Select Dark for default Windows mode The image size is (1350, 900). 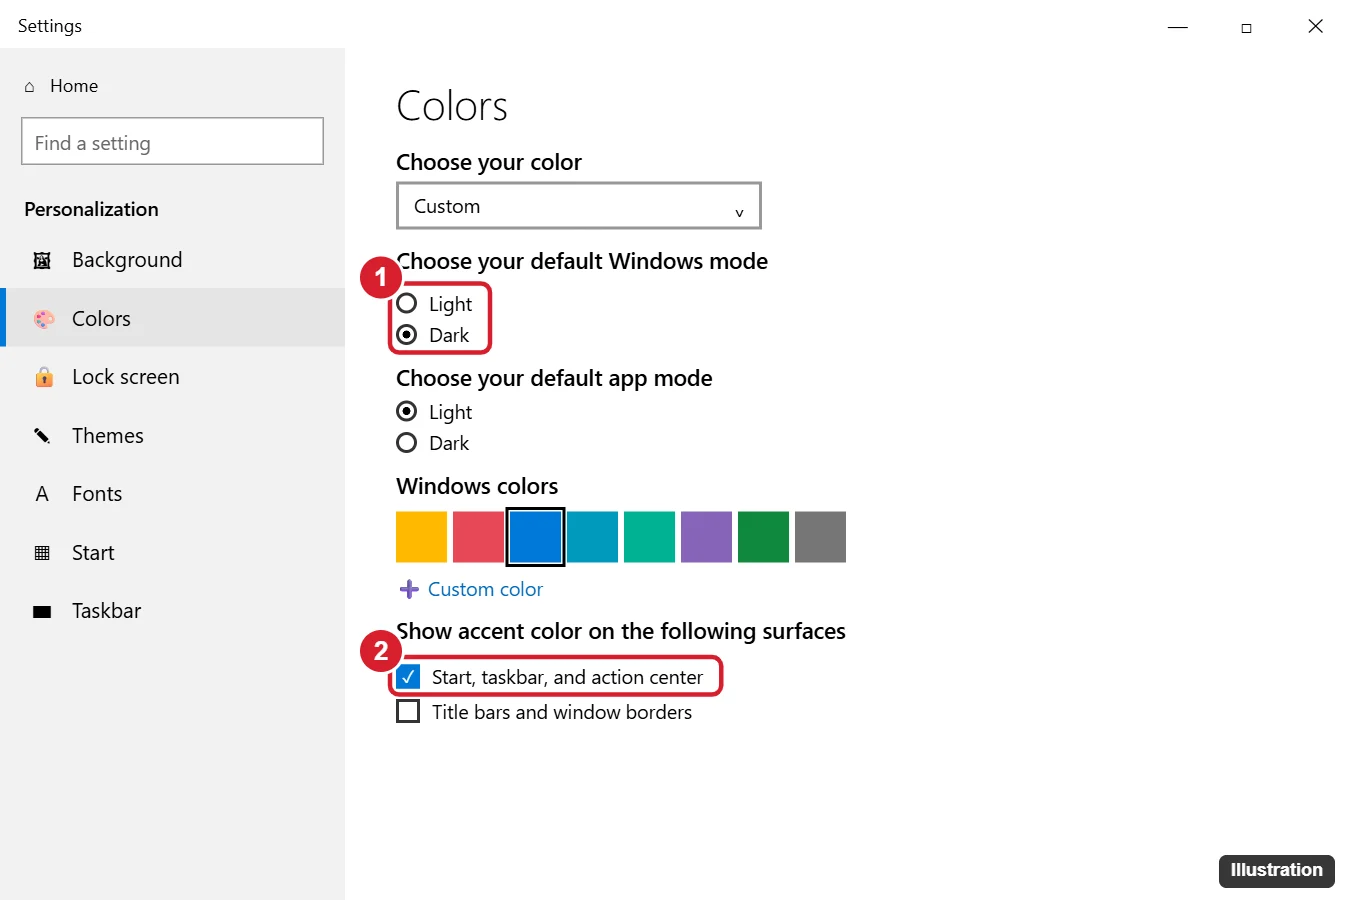[407, 335]
